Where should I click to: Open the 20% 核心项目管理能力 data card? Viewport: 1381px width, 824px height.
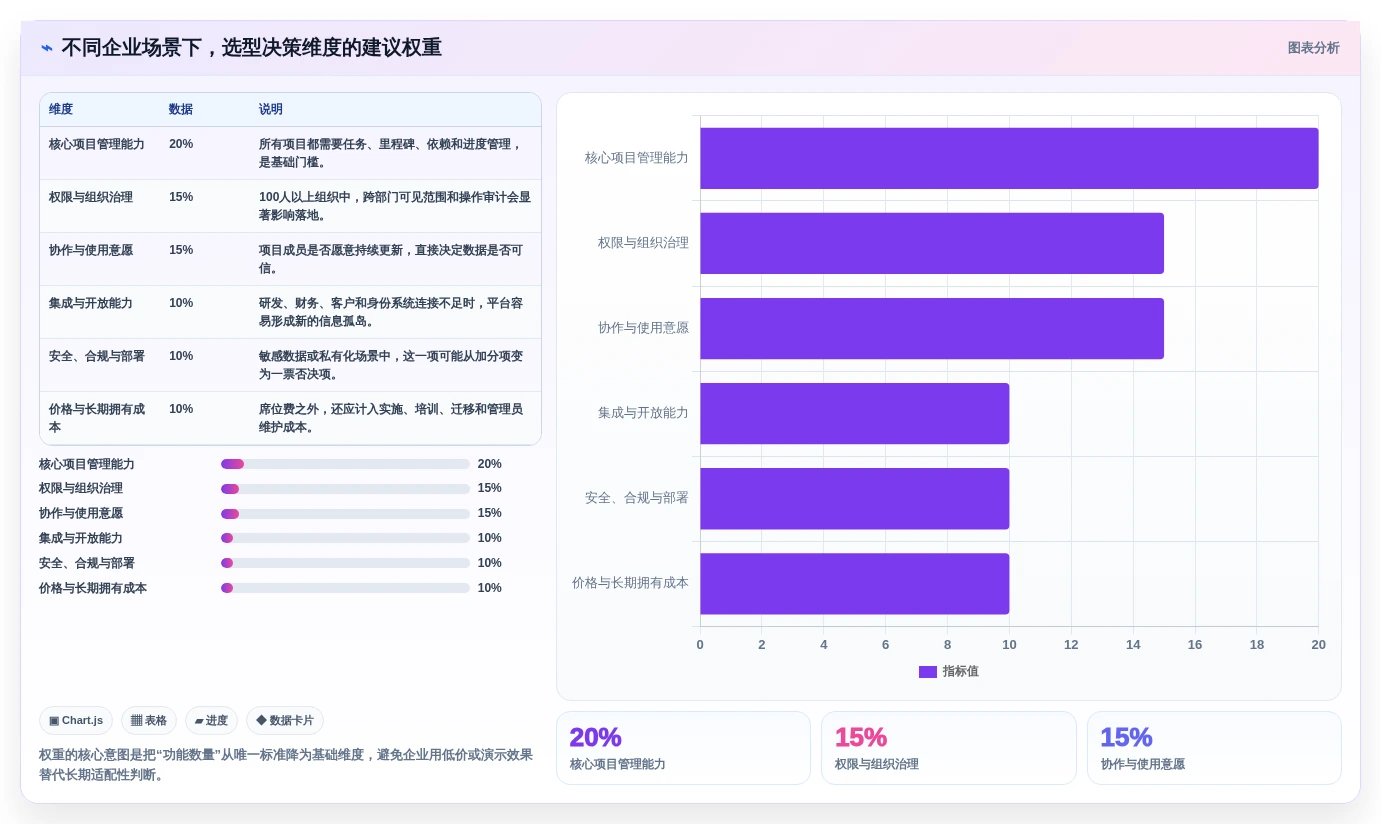(683, 748)
